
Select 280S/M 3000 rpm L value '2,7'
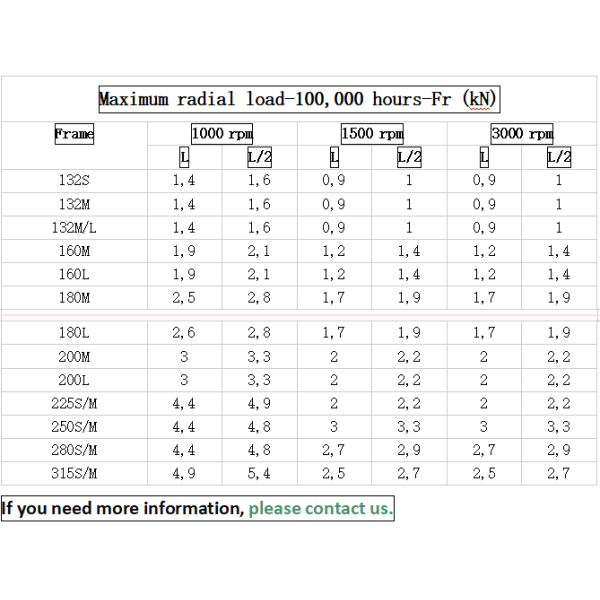(484, 450)
